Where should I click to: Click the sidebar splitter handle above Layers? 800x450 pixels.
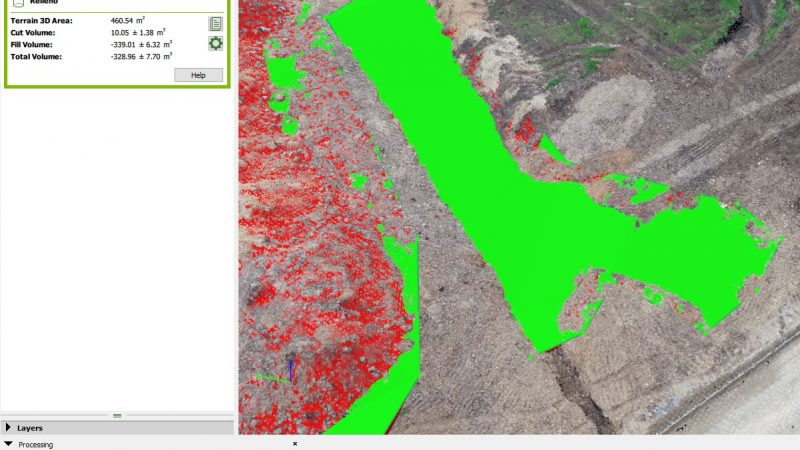tap(117, 415)
